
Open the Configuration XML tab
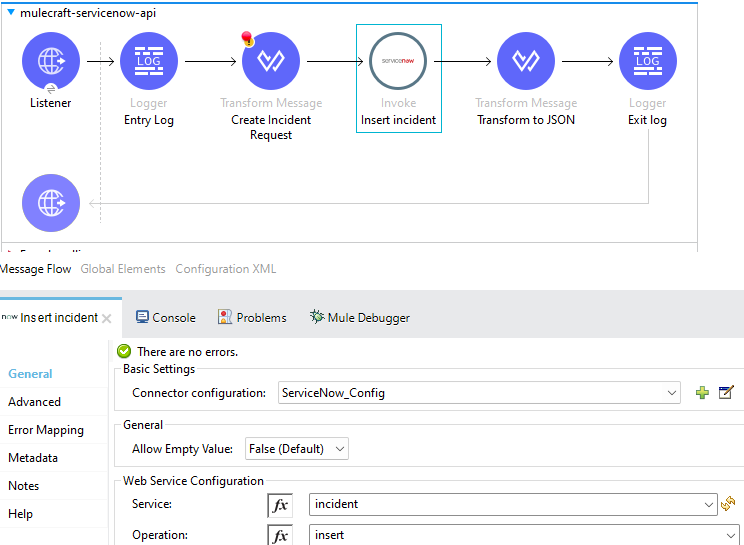pos(225,269)
